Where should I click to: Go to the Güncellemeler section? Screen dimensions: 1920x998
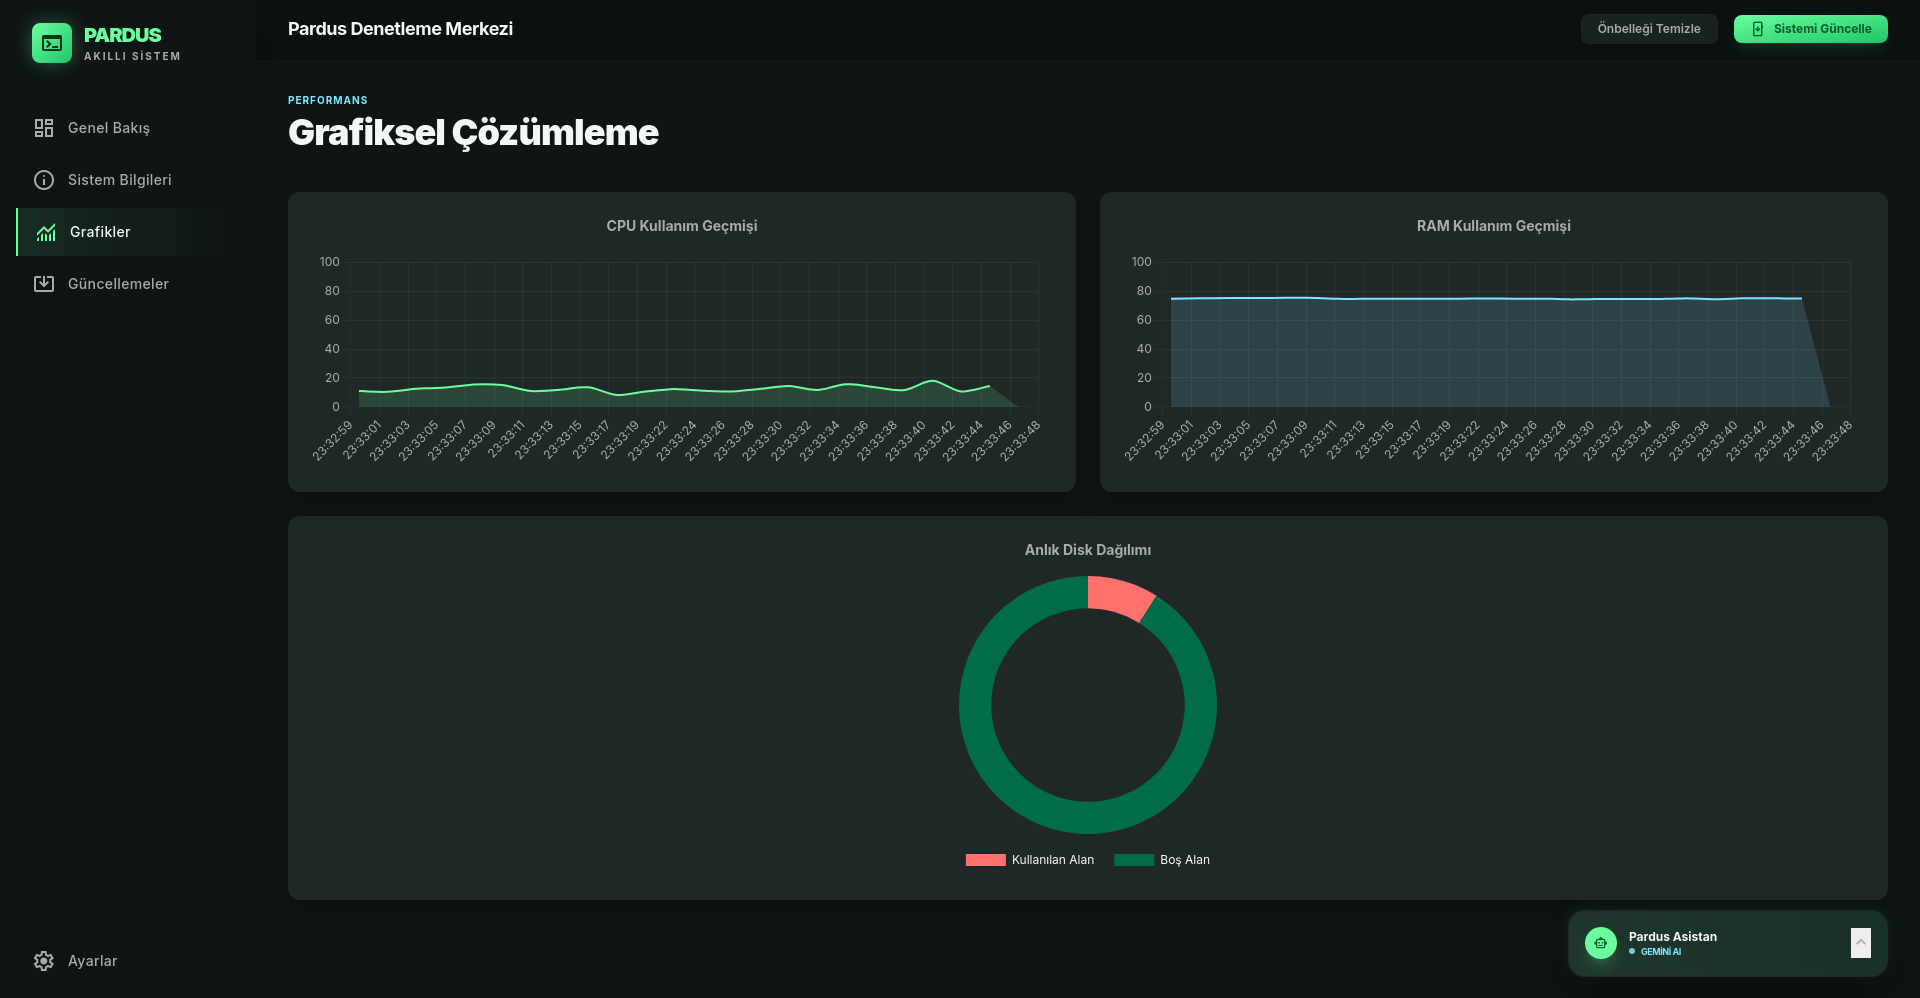[x=118, y=284]
